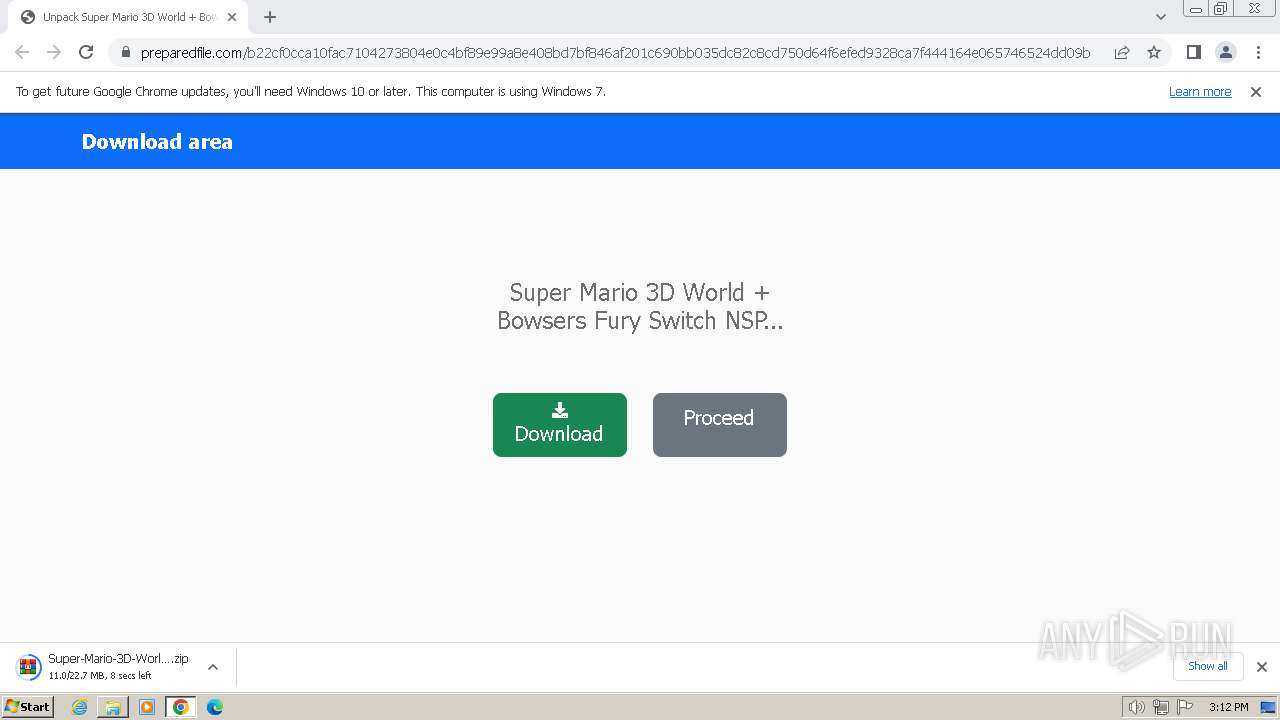Expand options for the Super-Mario zip download

[x=213, y=667]
